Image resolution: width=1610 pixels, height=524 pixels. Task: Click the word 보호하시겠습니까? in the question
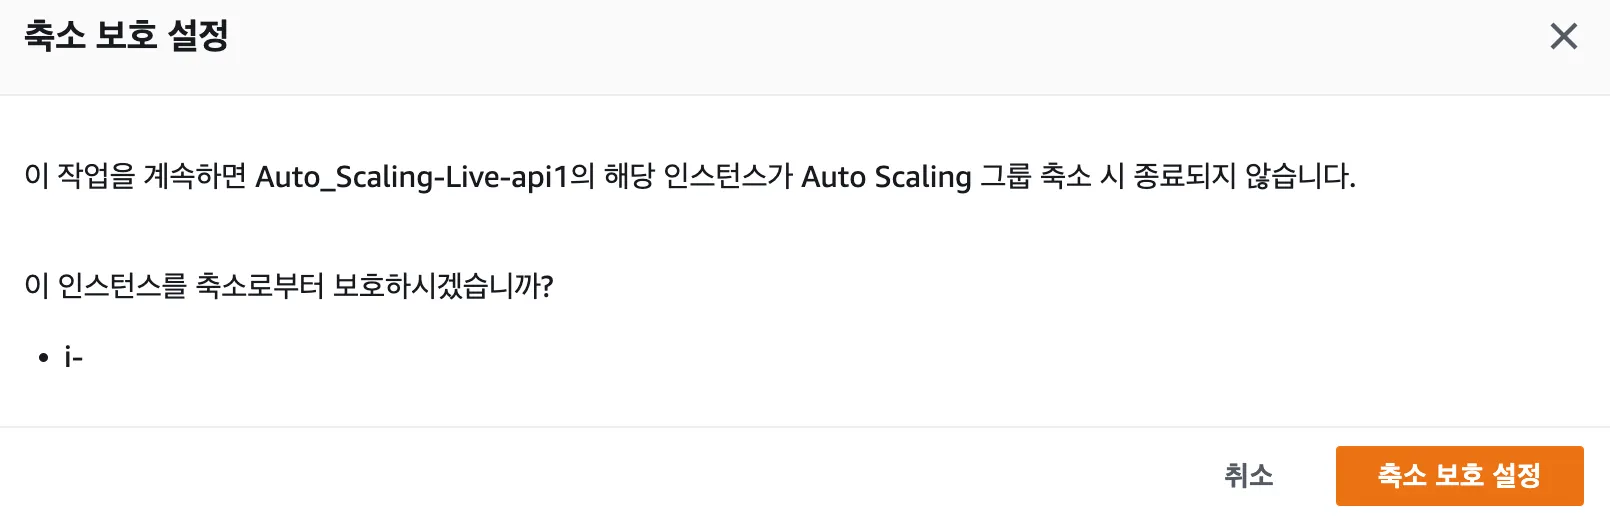coord(442,286)
